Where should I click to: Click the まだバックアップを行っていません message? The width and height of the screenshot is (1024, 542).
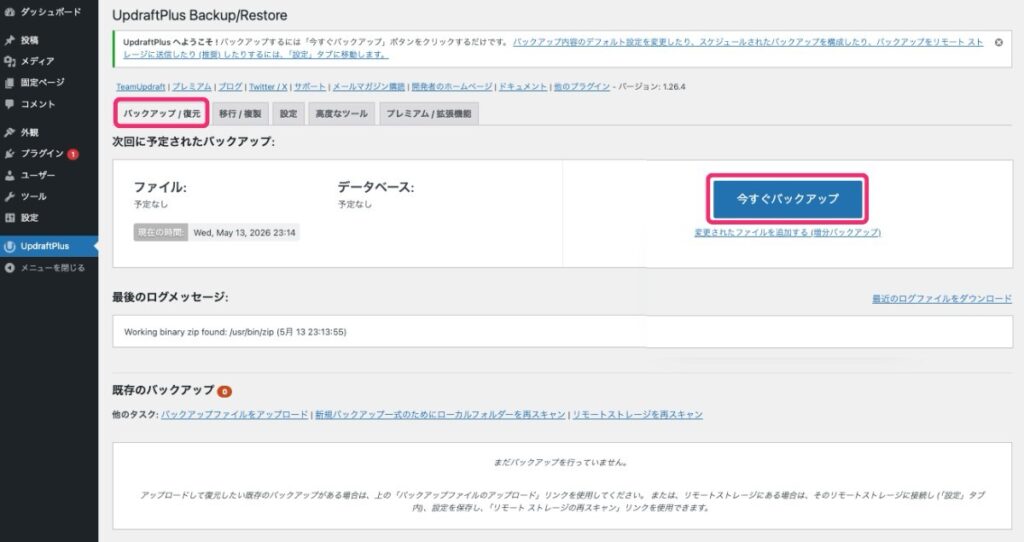(562, 462)
